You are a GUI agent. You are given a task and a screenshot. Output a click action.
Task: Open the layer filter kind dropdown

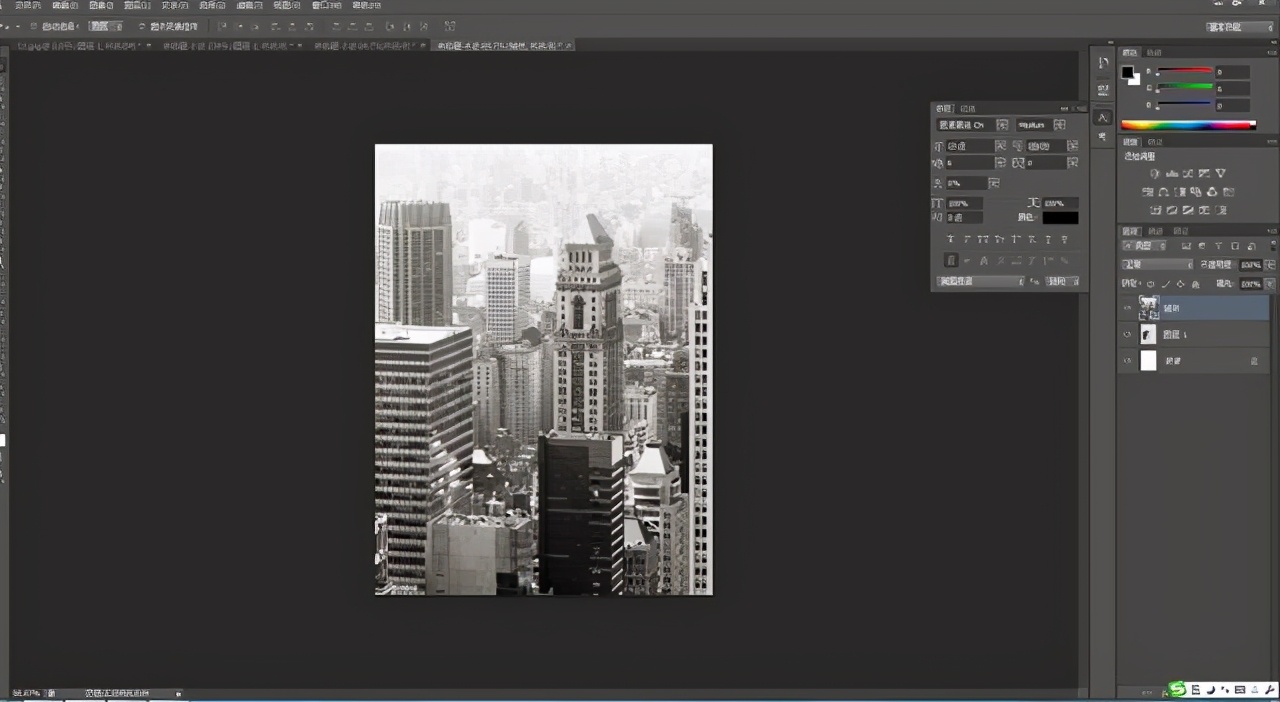(1144, 246)
